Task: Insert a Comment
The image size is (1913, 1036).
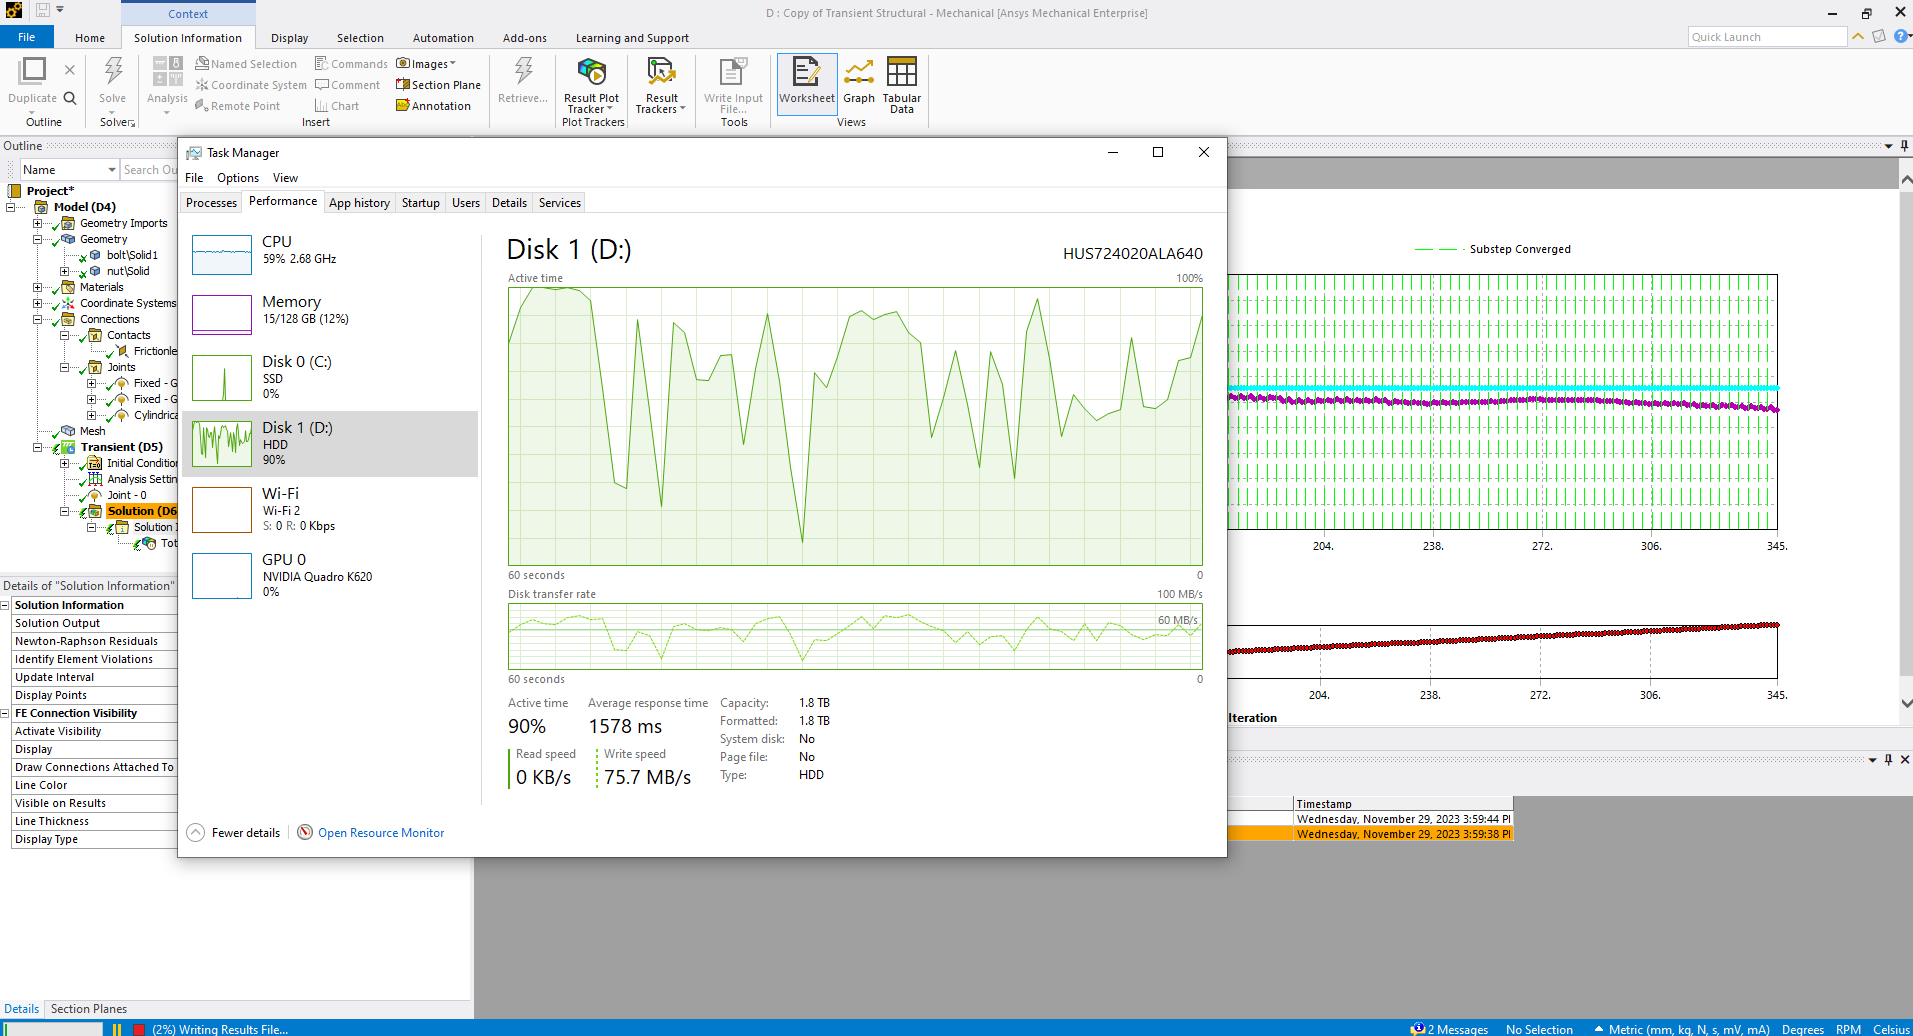Action: (347, 85)
